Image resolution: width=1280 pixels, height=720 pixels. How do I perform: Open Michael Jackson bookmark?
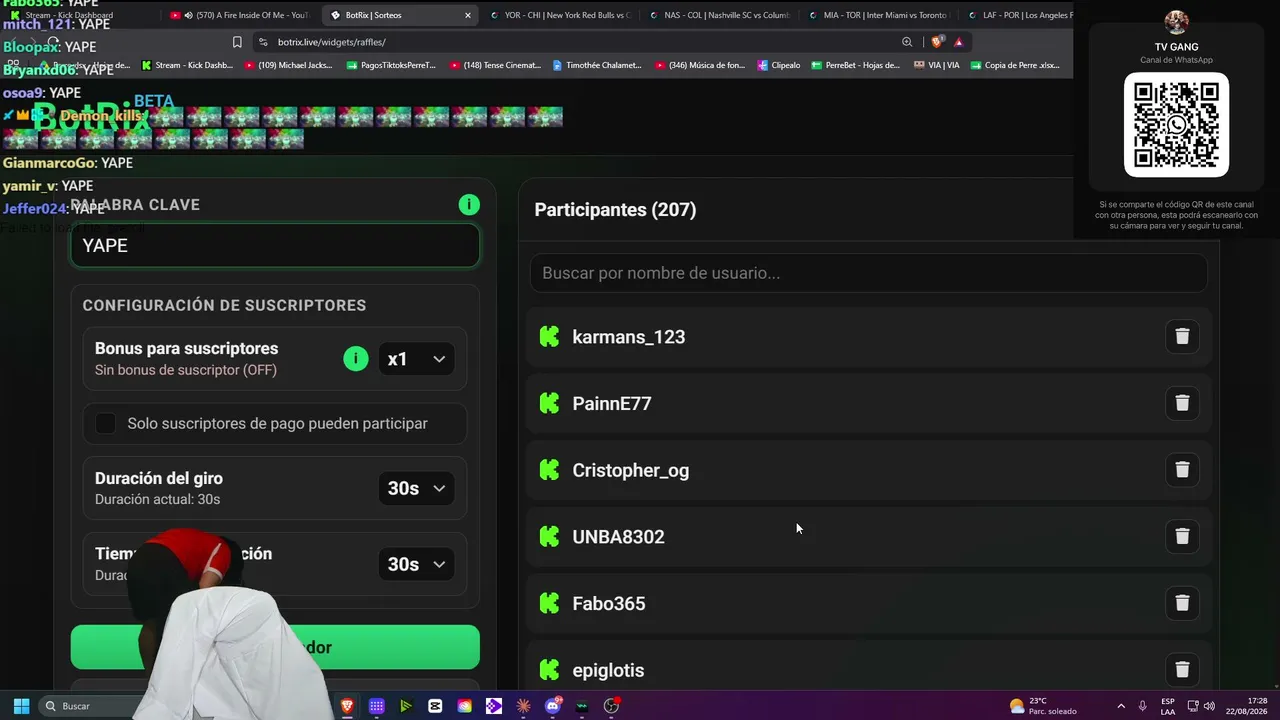(289, 65)
